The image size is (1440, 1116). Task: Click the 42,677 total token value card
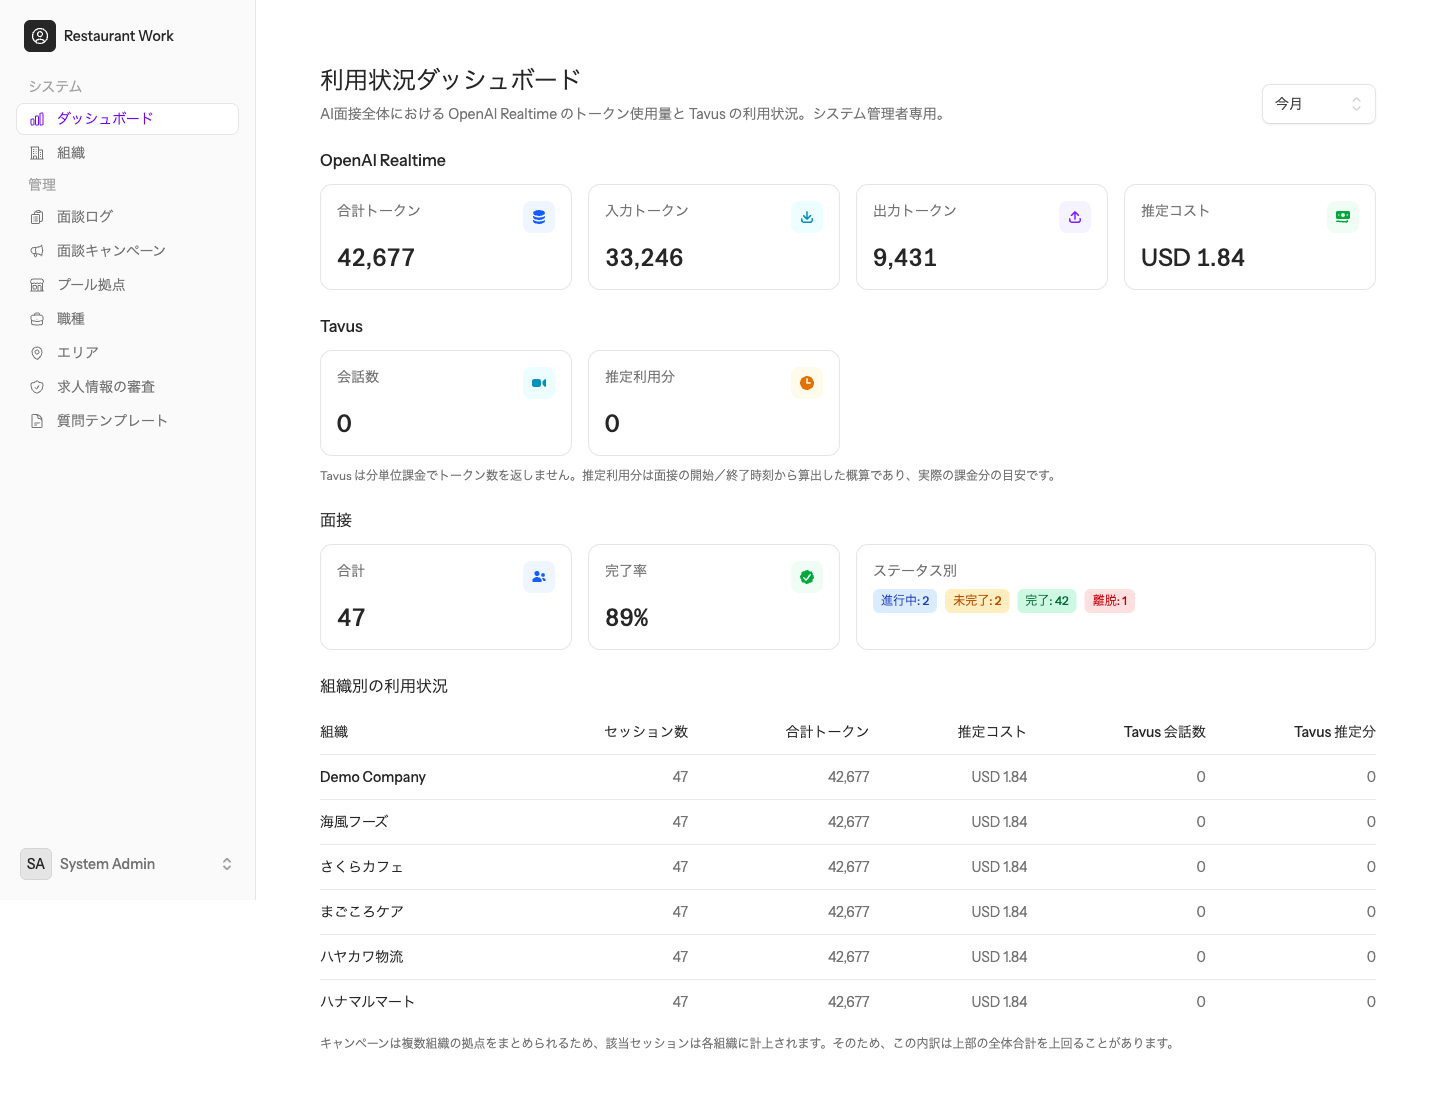click(x=446, y=237)
